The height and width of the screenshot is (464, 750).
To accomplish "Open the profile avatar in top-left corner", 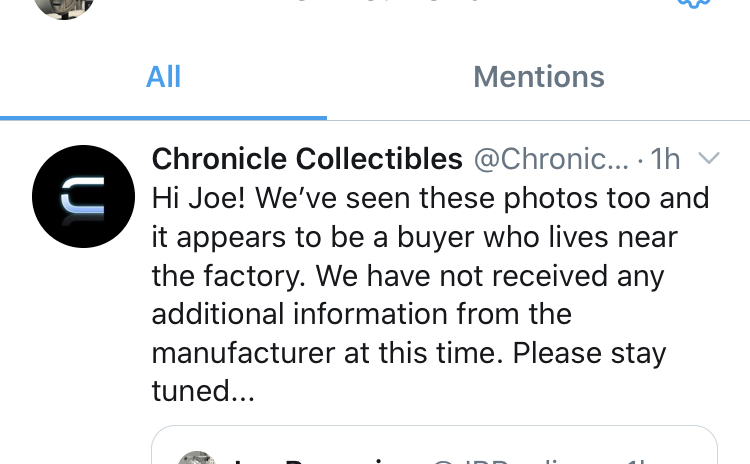I will (x=64, y=7).
